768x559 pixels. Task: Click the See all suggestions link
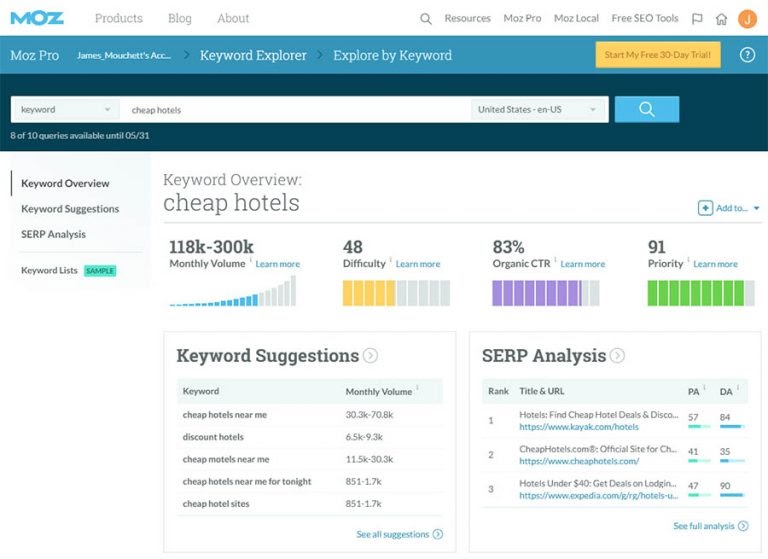[393, 534]
